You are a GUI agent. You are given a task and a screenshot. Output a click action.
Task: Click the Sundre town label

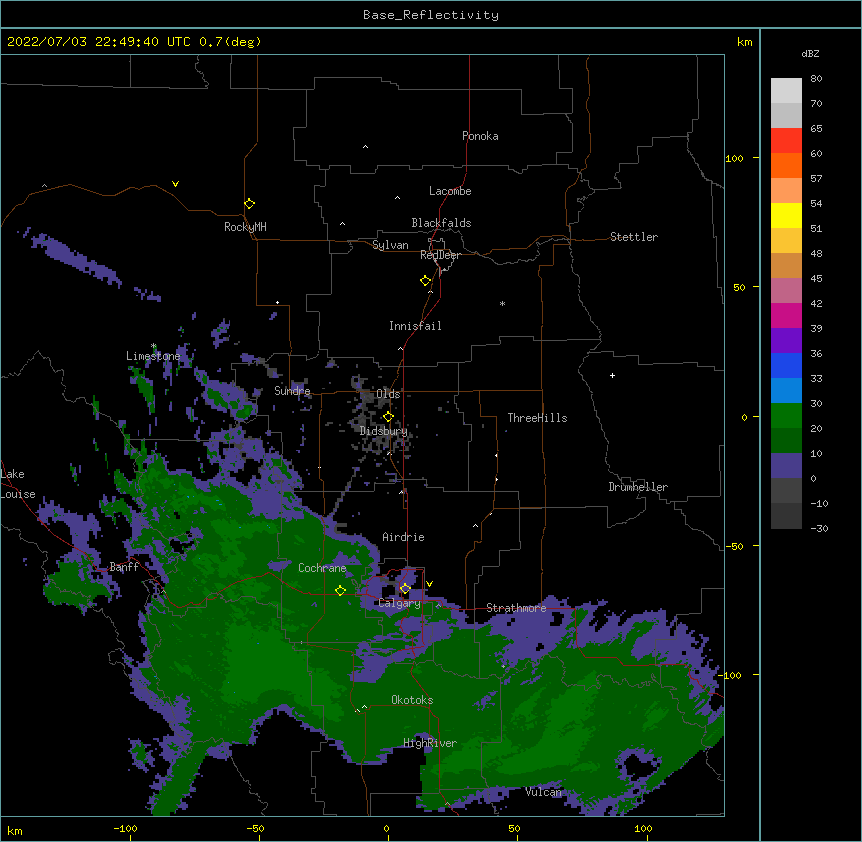tap(292, 391)
